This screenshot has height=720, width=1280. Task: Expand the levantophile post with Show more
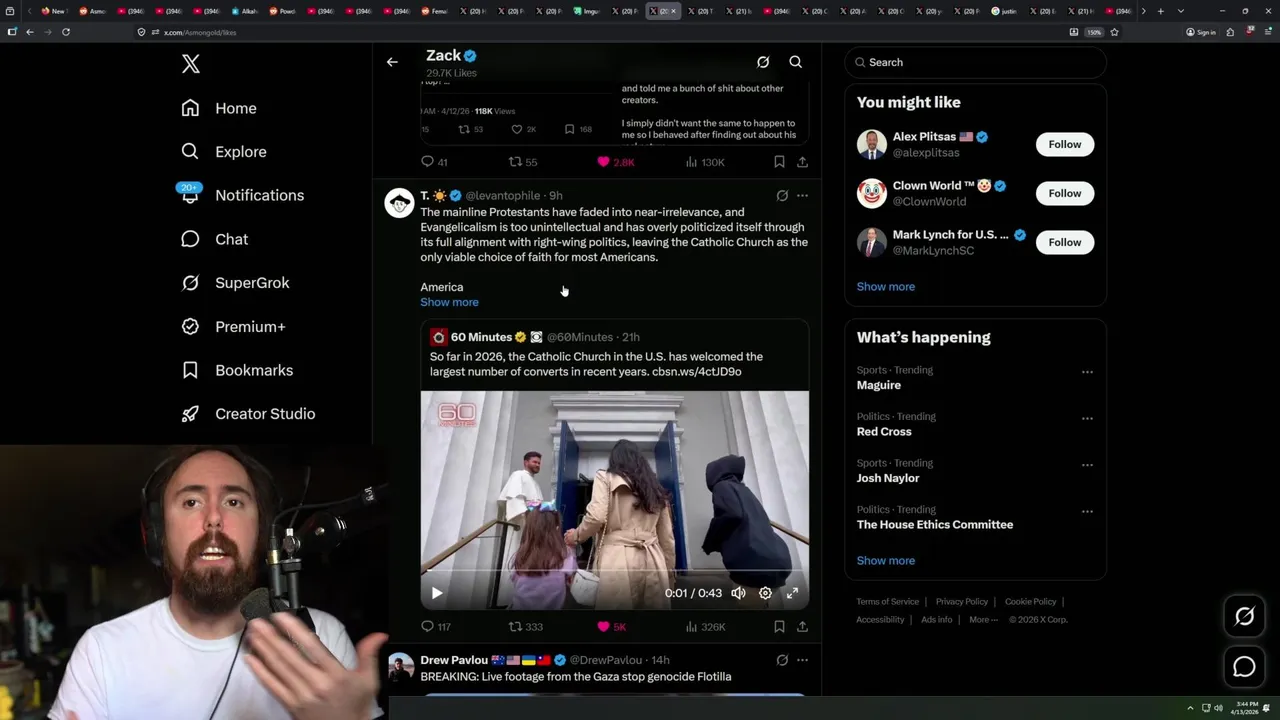449,302
